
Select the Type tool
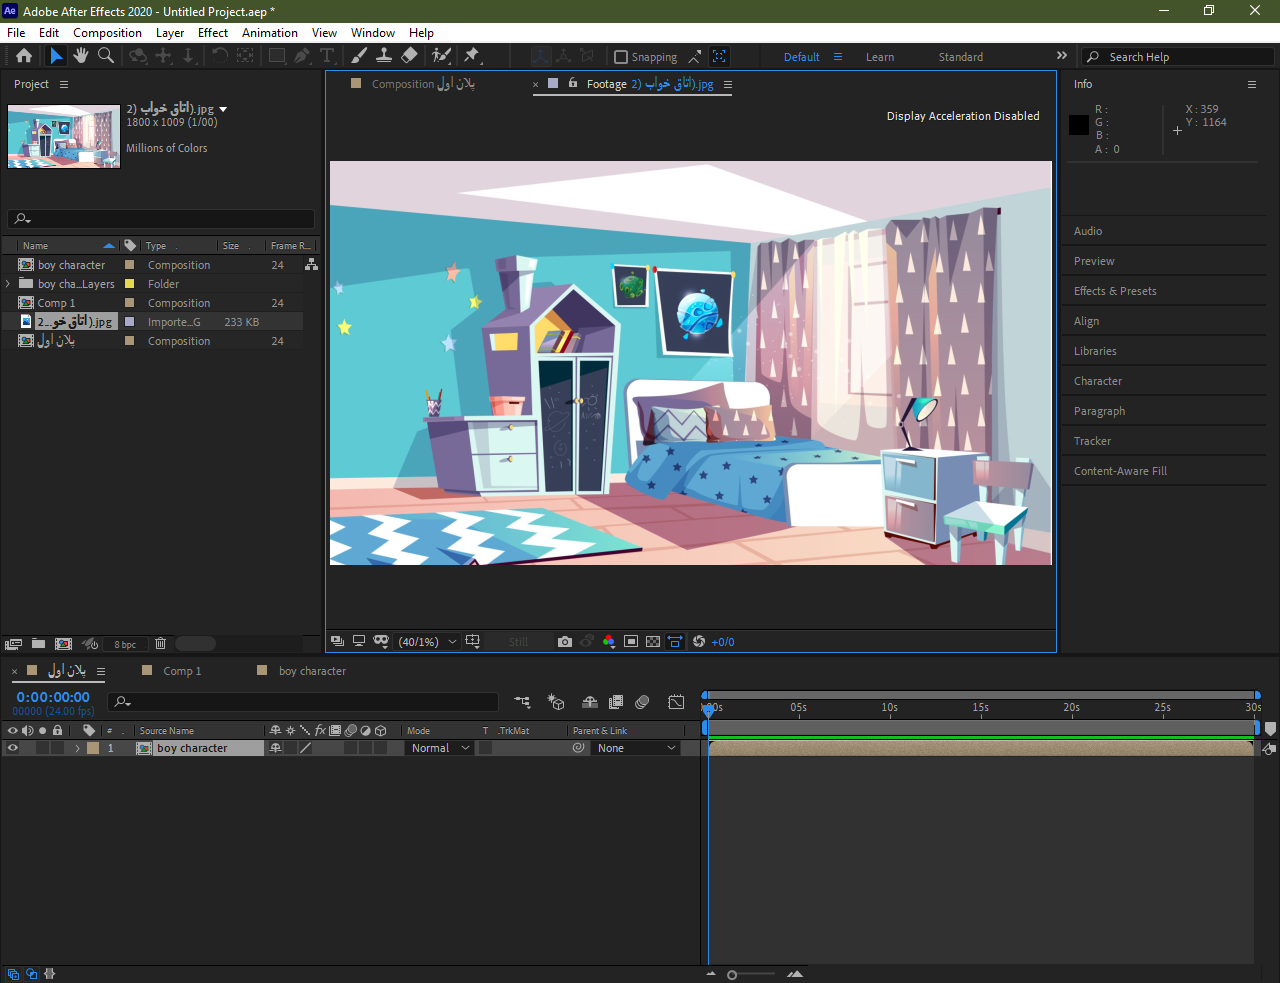coord(326,56)
